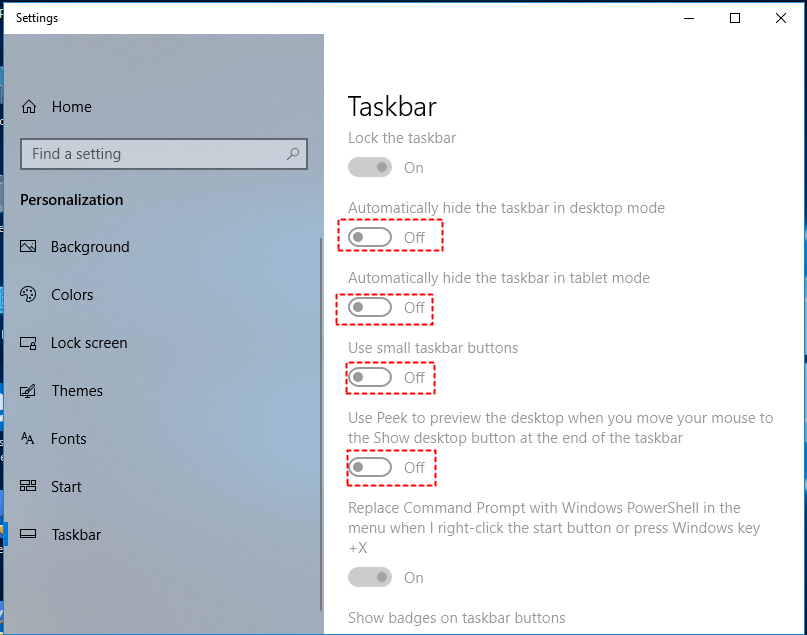This screenshot has height=635, width=807.
Task: Click the Fonts letter icon
Action: click(29, 439)
